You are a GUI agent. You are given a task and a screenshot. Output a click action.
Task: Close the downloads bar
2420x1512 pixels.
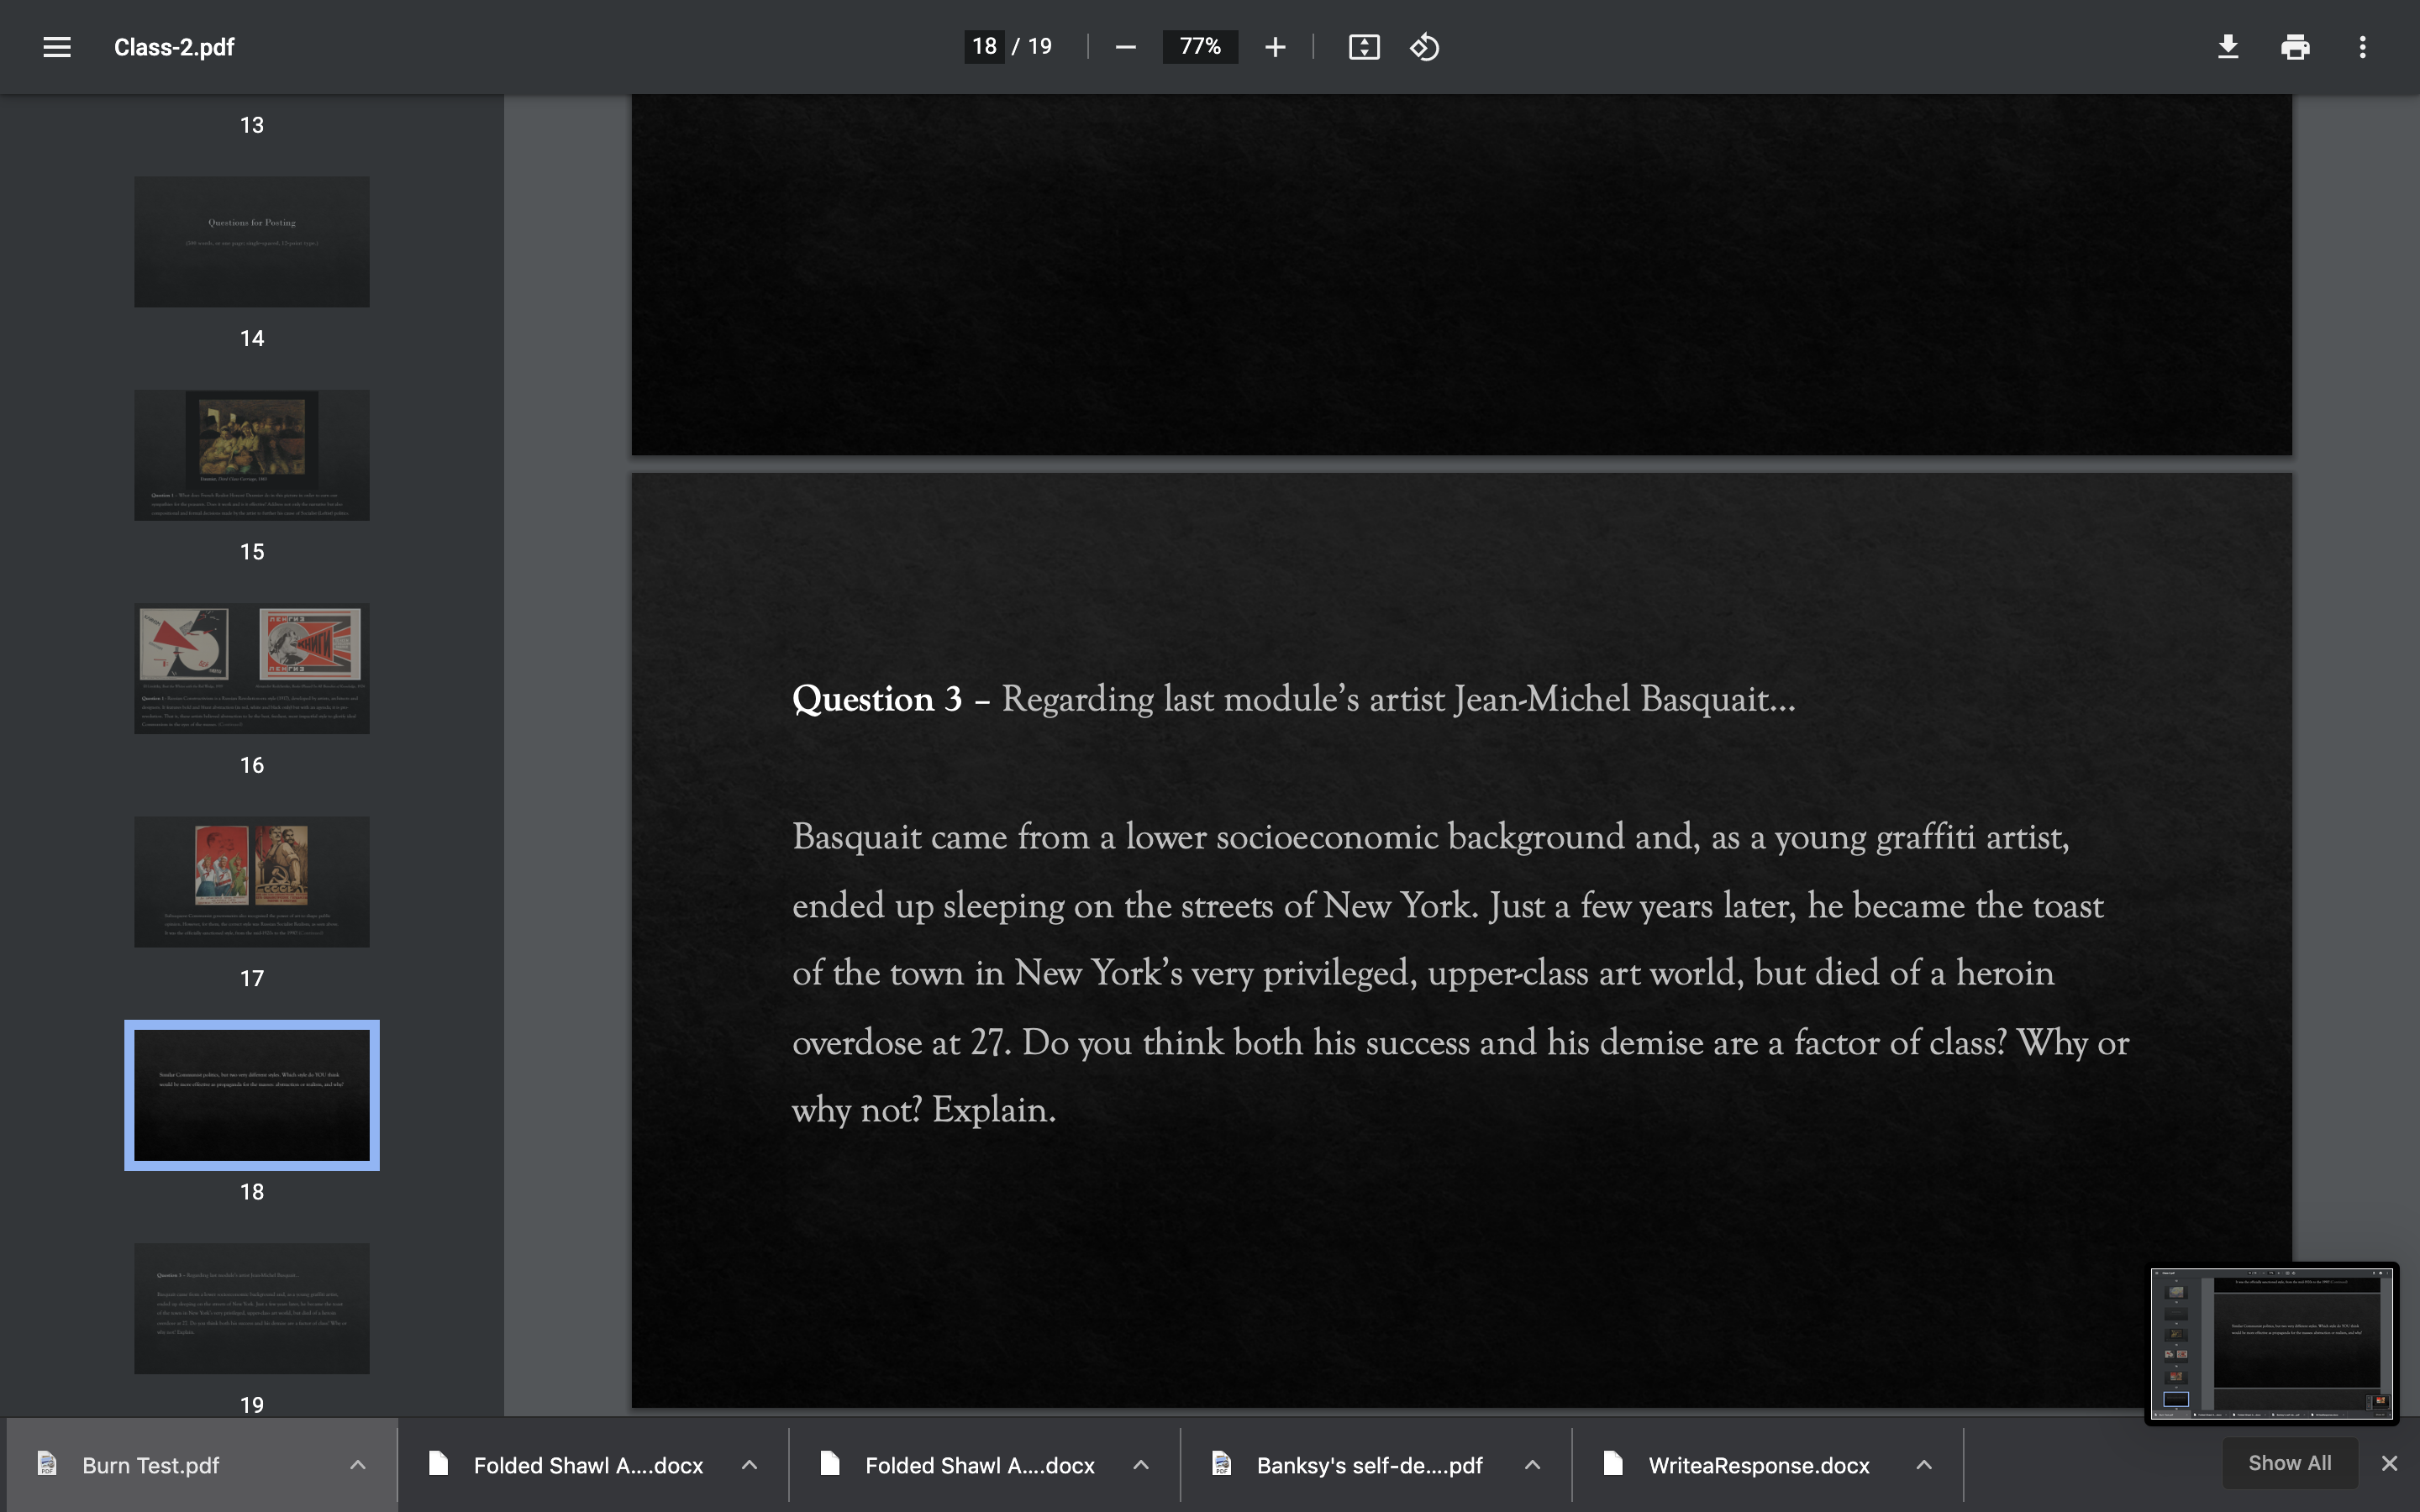[x=2390, y=1463]
